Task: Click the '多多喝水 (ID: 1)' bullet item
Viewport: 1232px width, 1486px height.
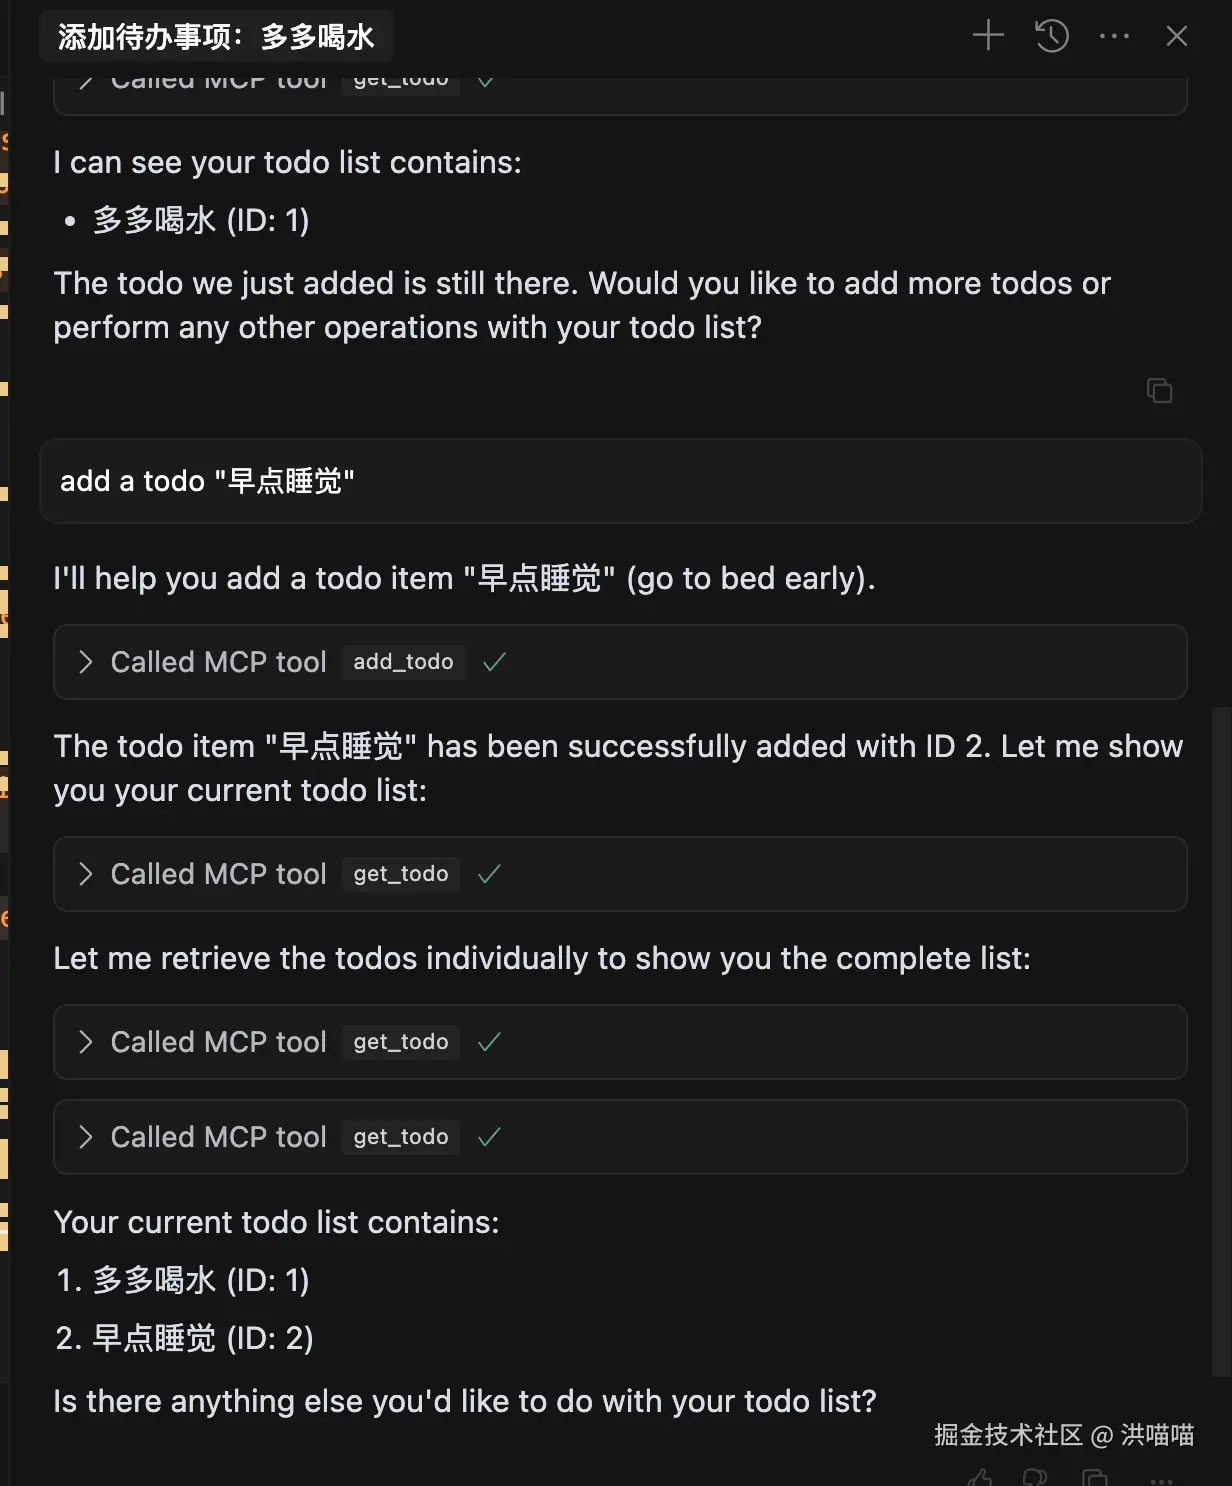Action: pyautogui.click(x=201, y=220)
